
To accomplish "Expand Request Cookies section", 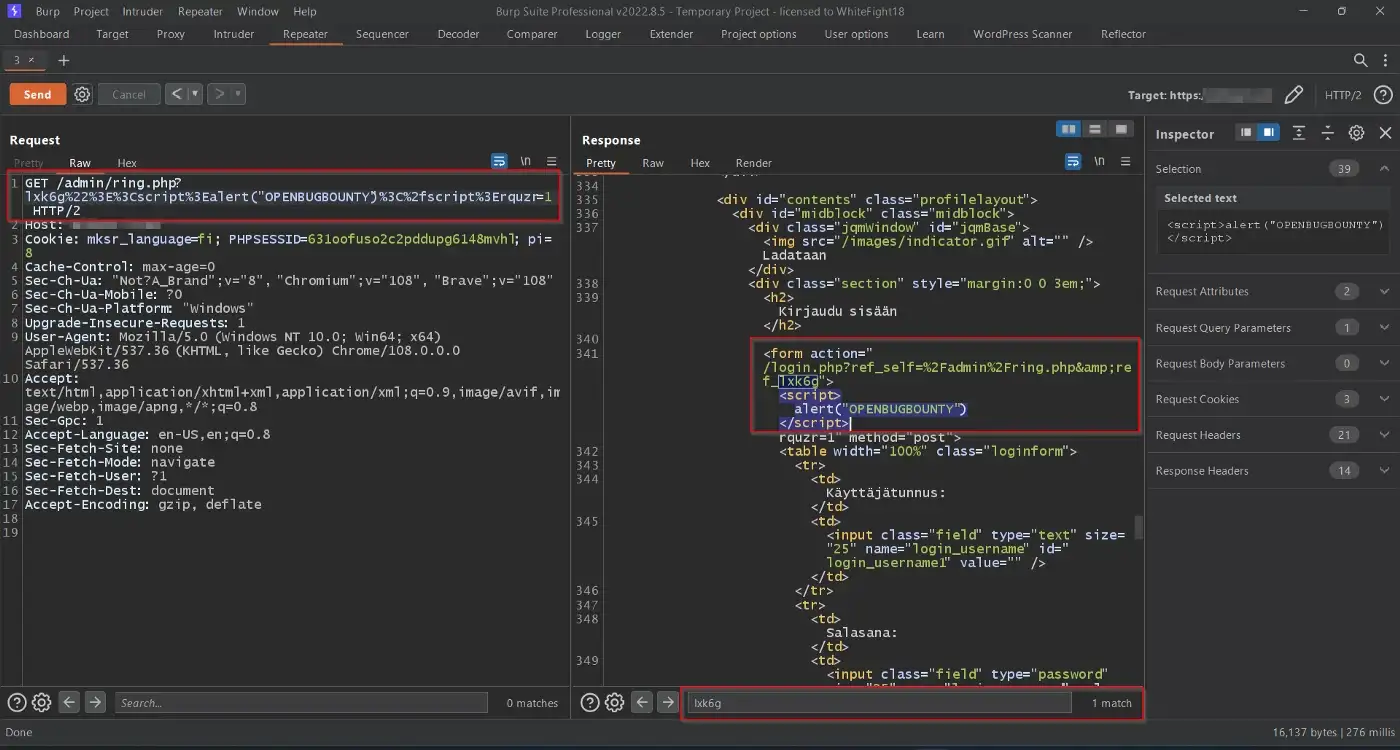I will [1384, 399].
